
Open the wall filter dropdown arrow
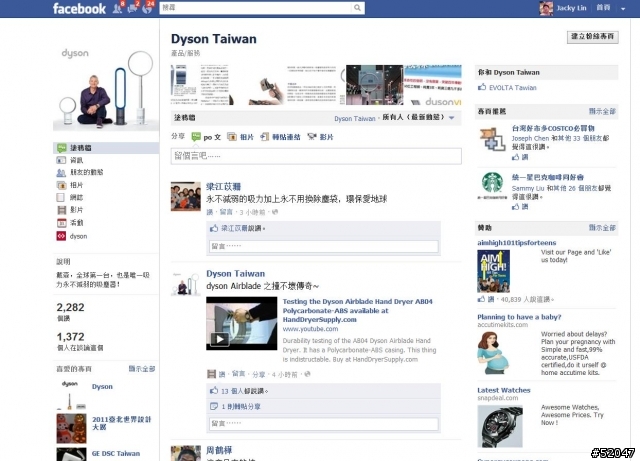pos(452,118)
